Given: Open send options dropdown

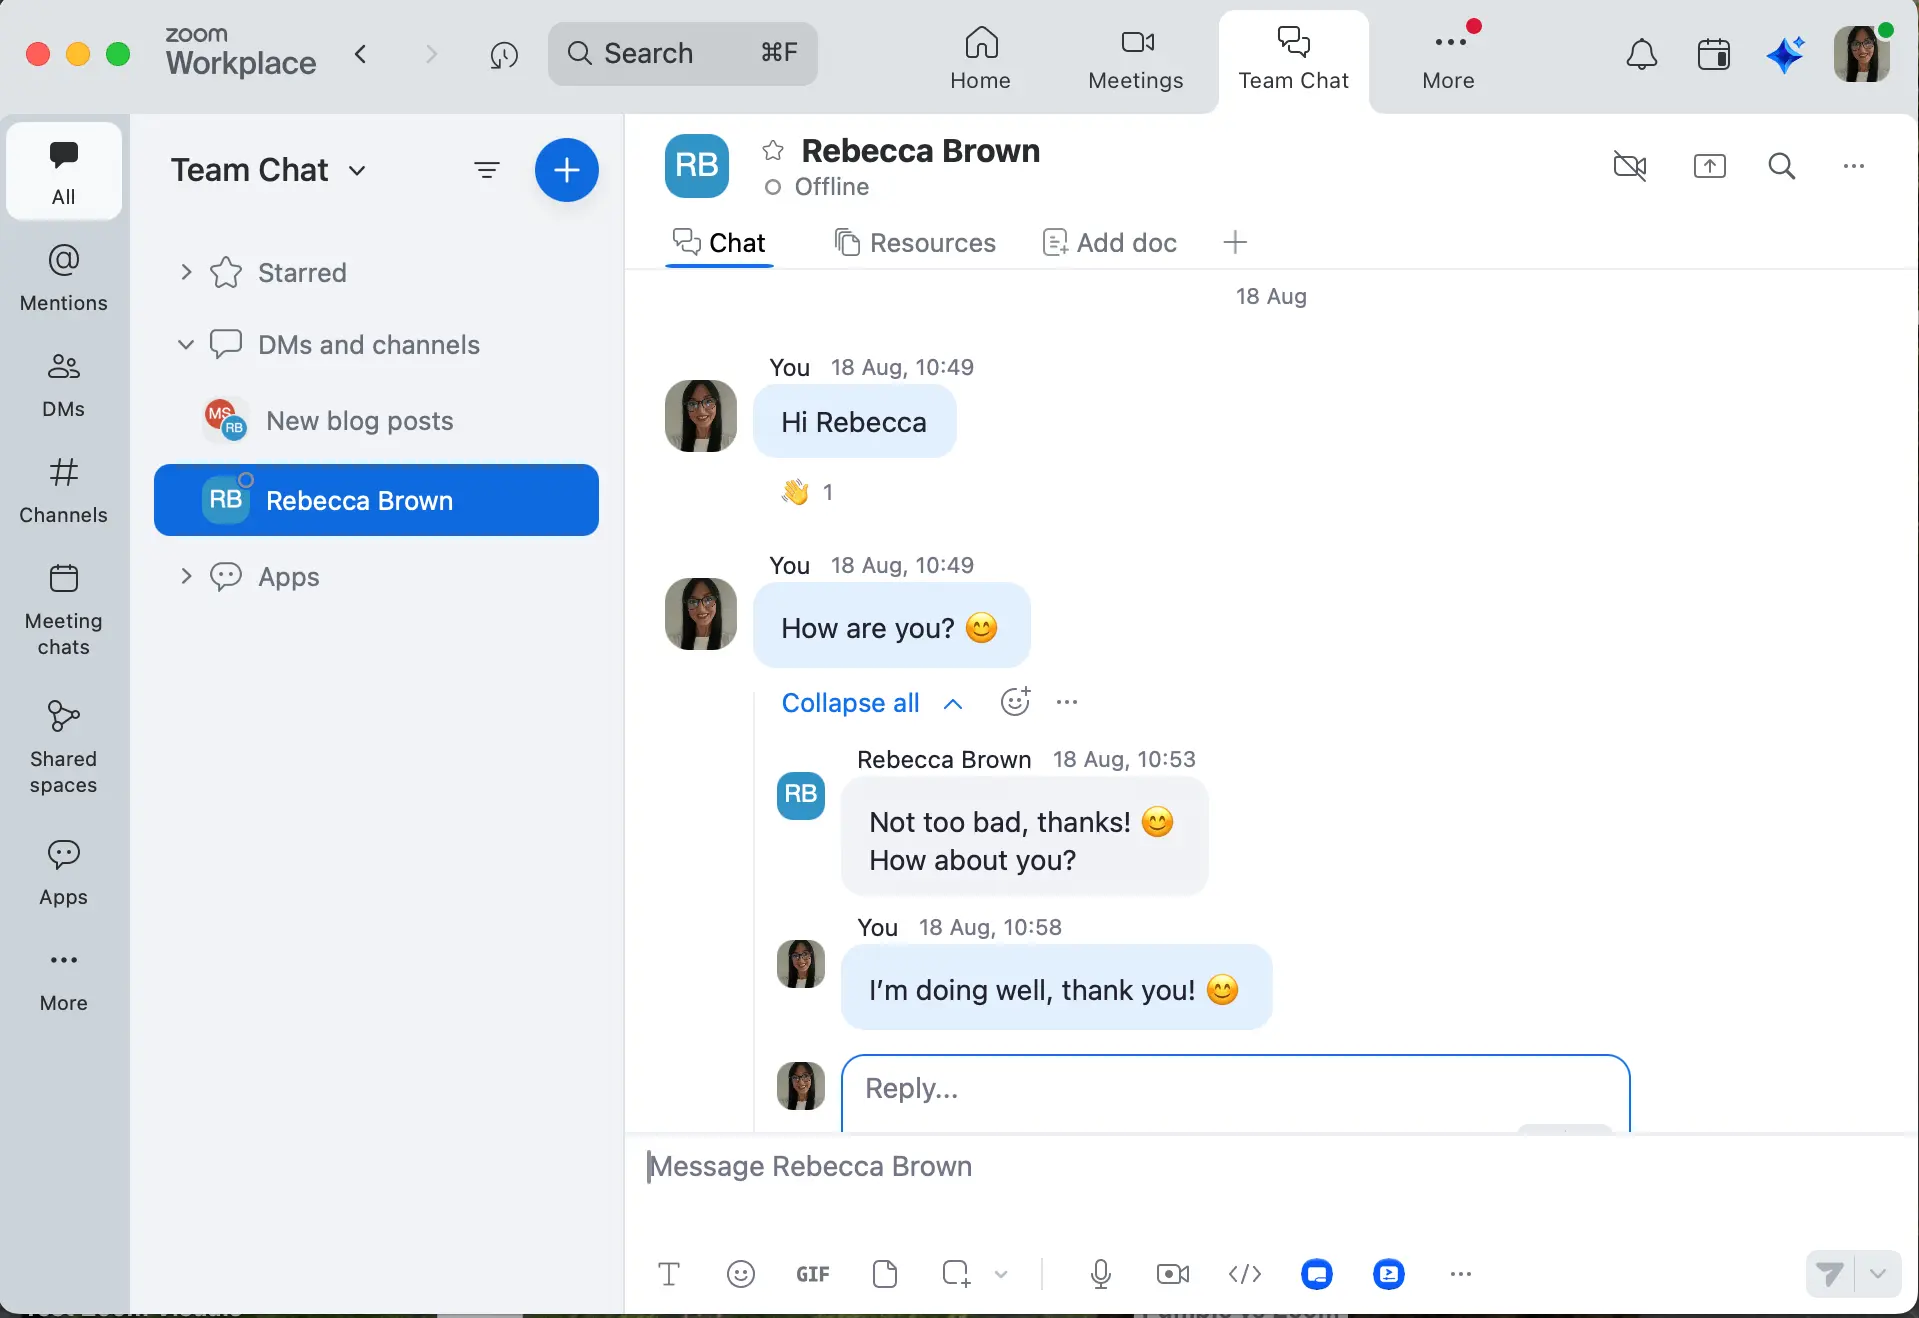Looking at the screenshot, I should point(1878,1274).
